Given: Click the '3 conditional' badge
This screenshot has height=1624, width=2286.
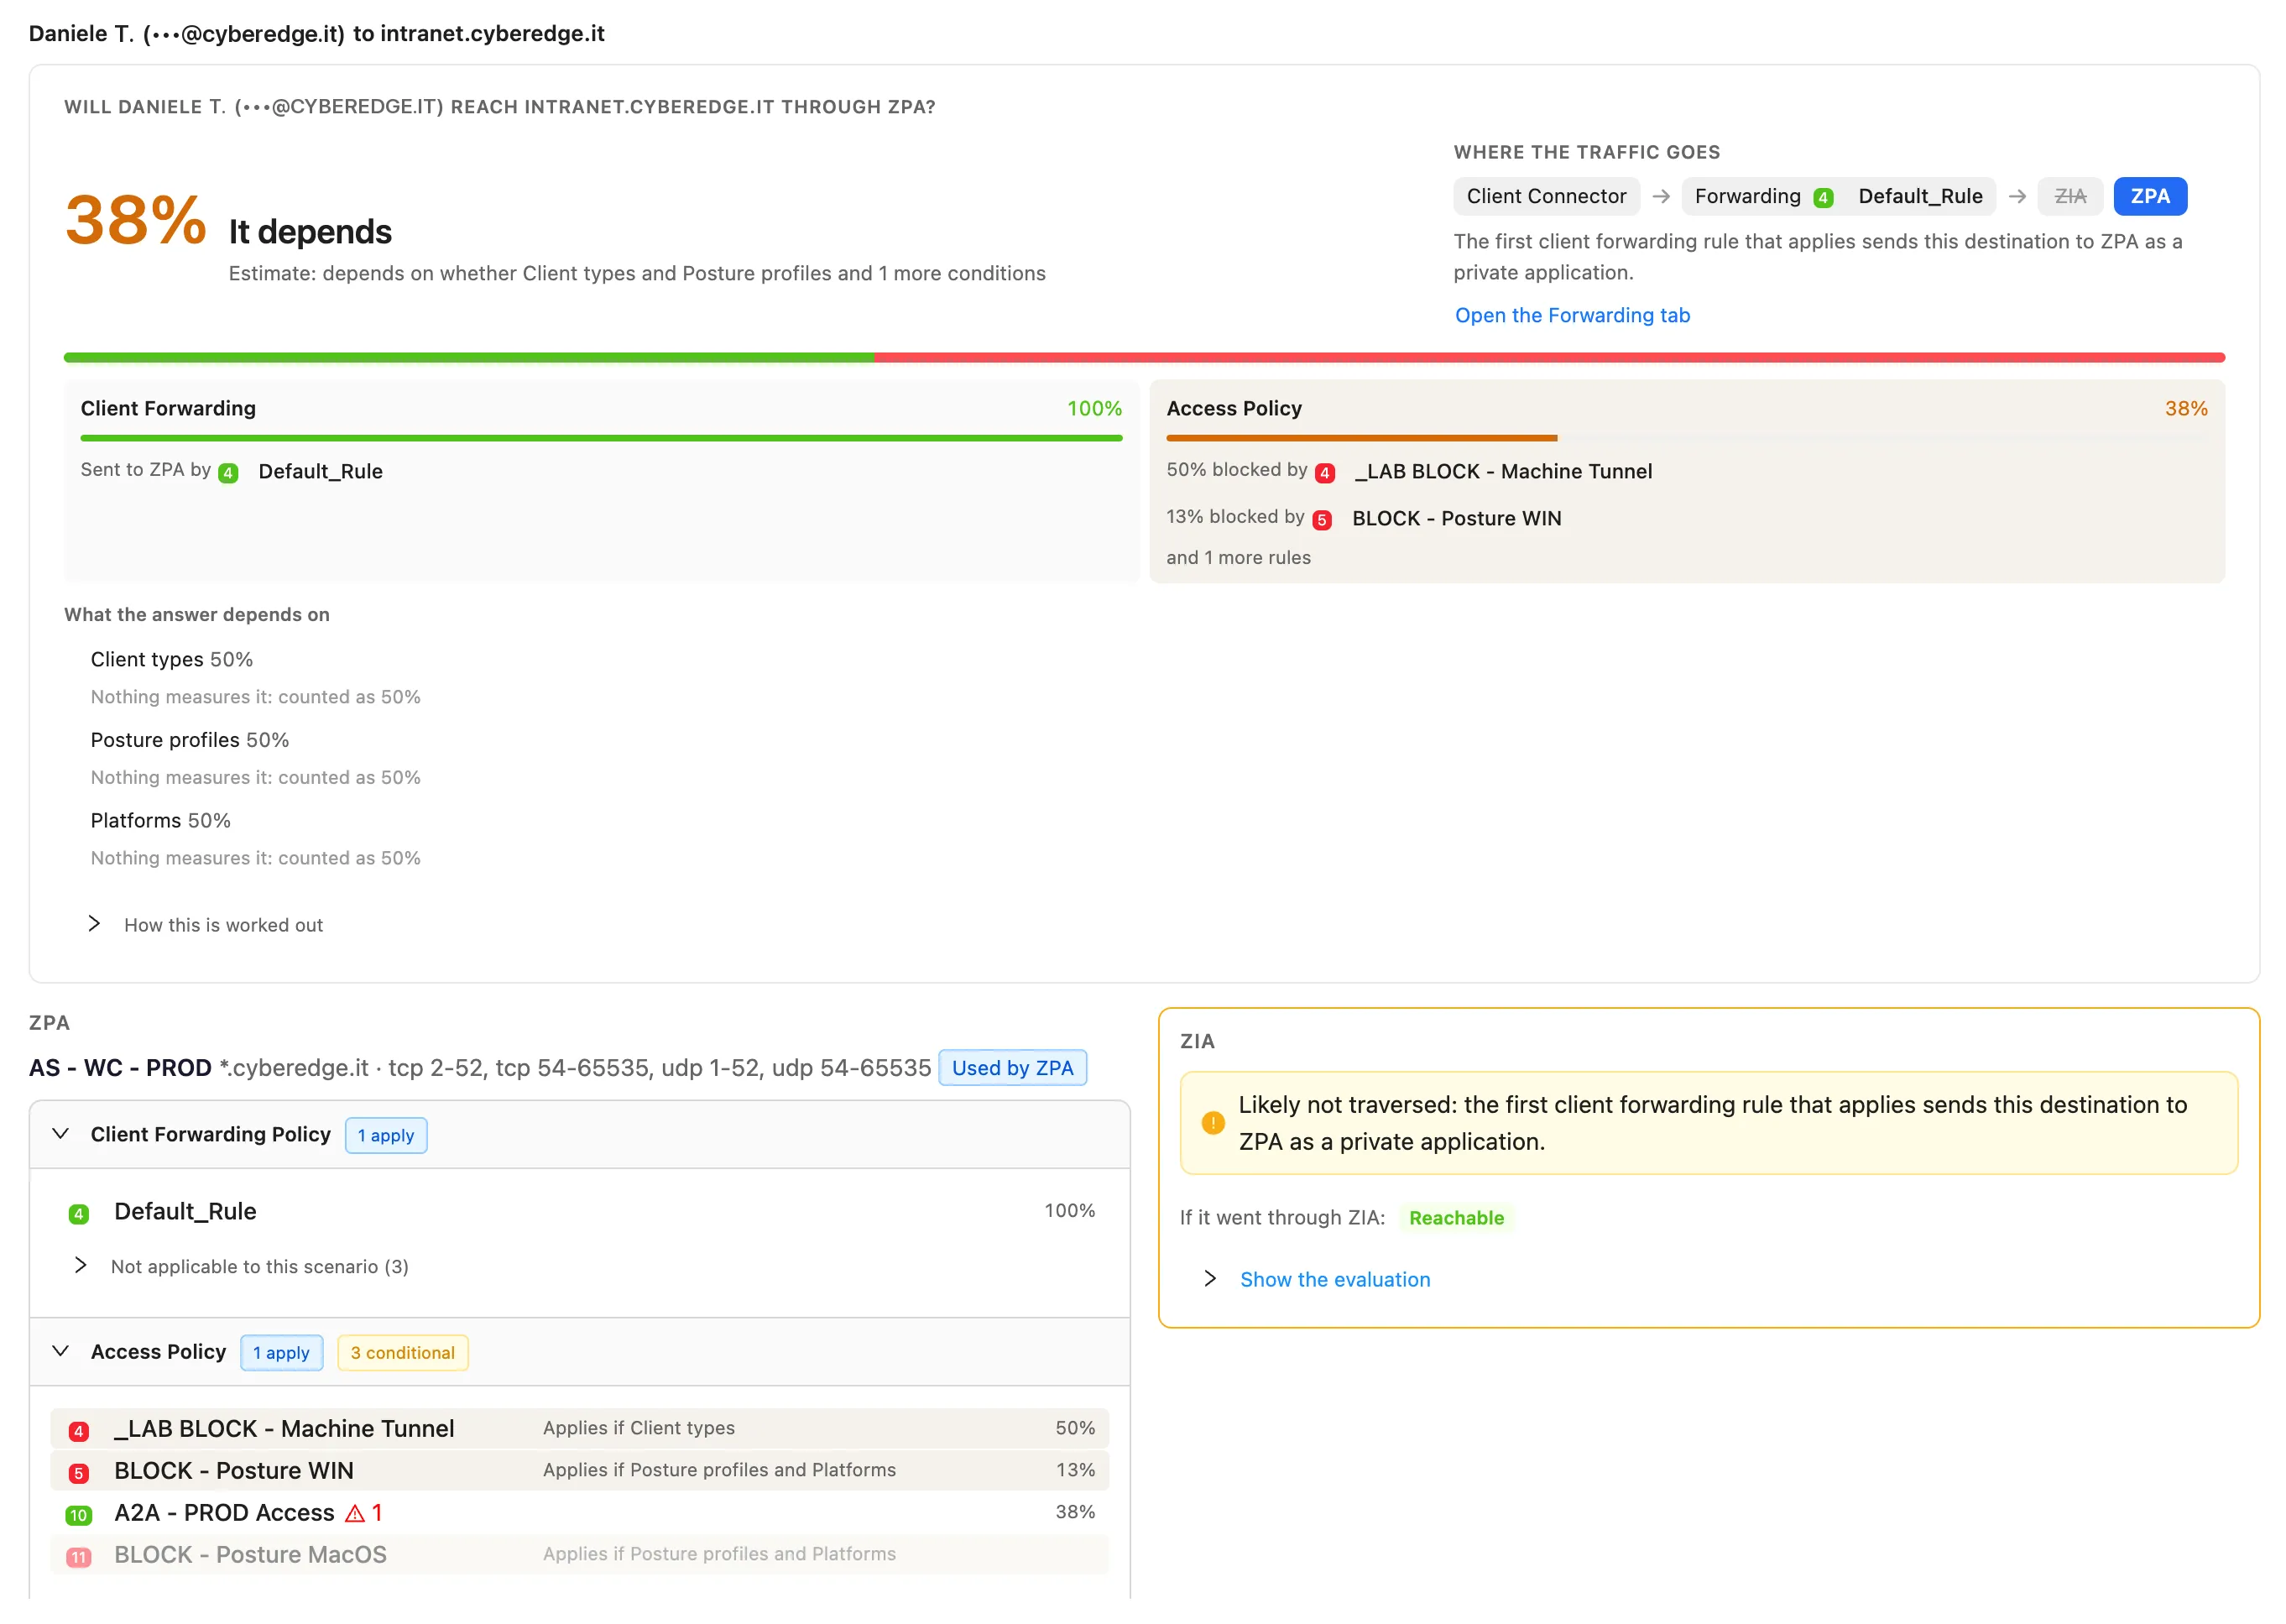Looking at the screenshot, I should (402, 1353).
